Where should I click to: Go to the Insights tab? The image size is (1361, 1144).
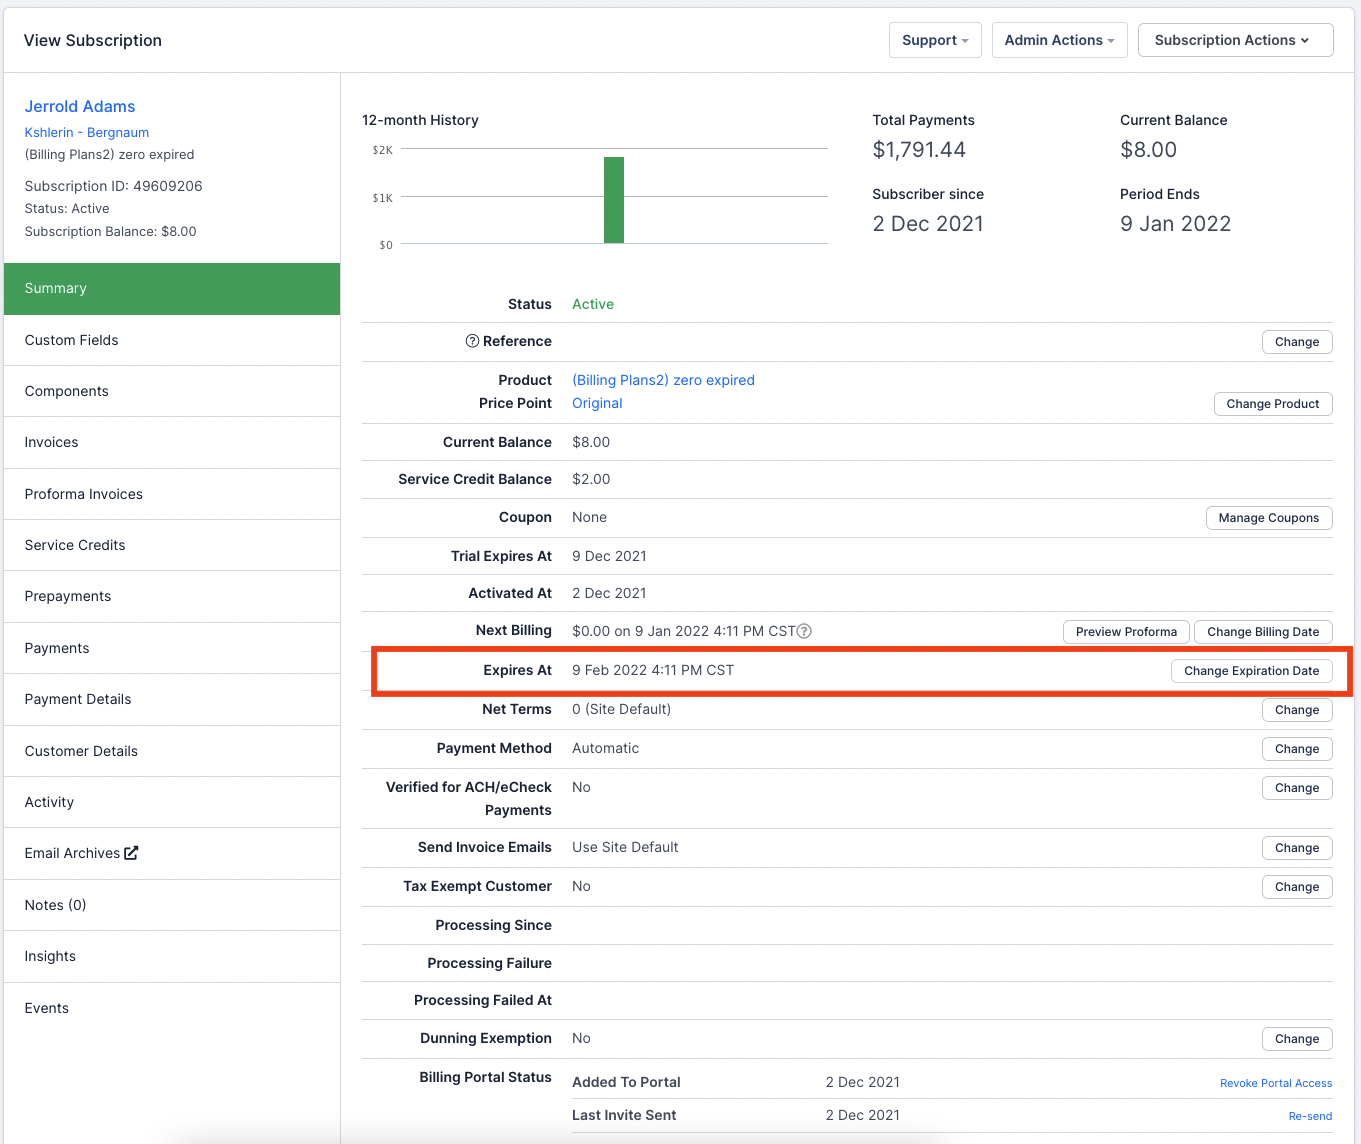click(x=172, y=956)
